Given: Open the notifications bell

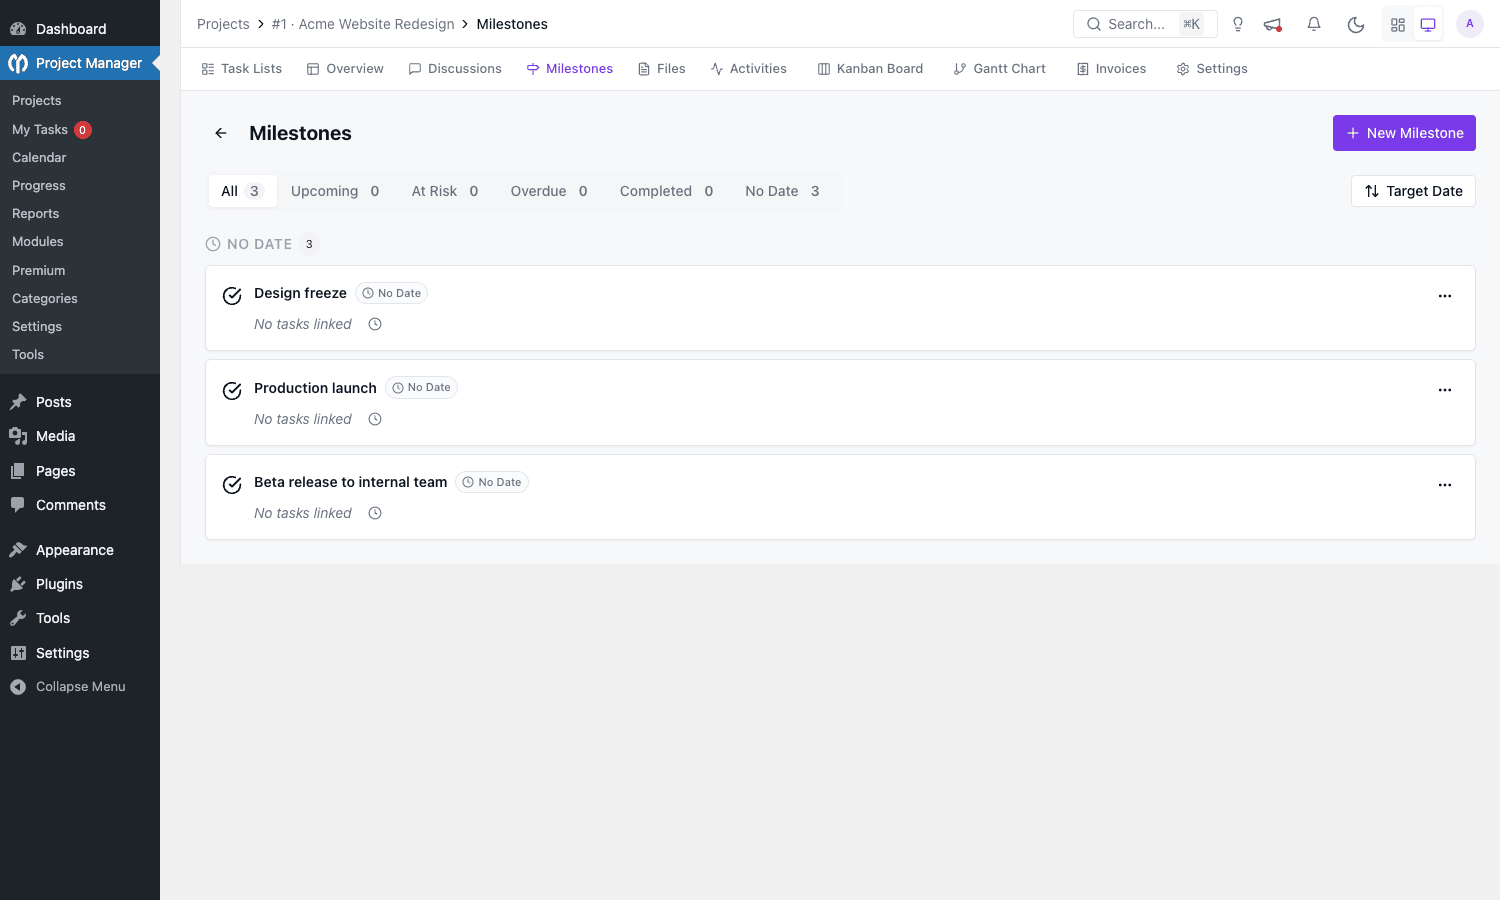Looking at the screenshot, I should [1314, 24].
